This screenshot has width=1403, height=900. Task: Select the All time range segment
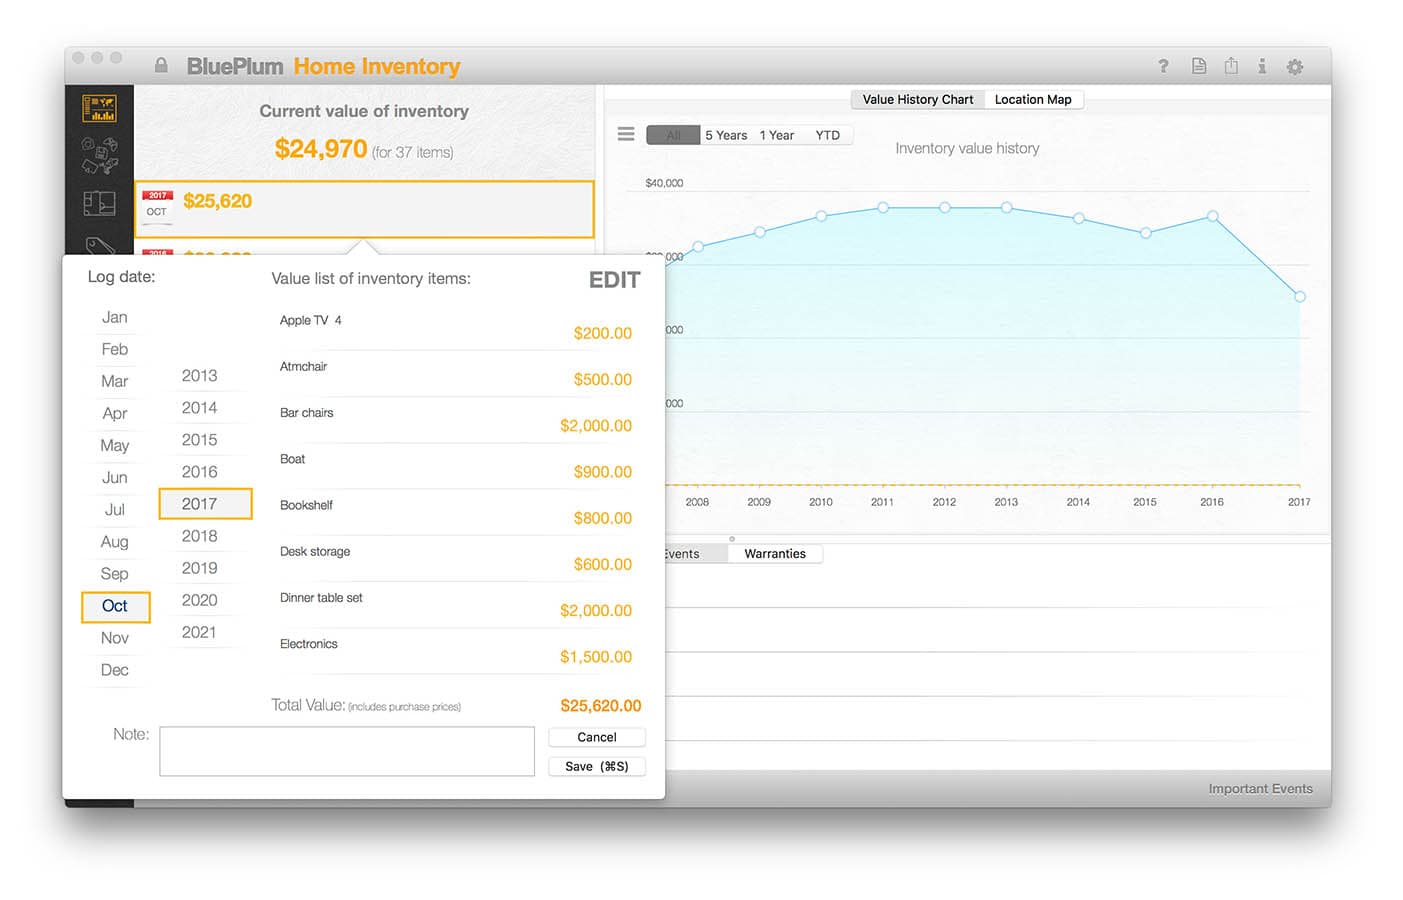point(673,135)
